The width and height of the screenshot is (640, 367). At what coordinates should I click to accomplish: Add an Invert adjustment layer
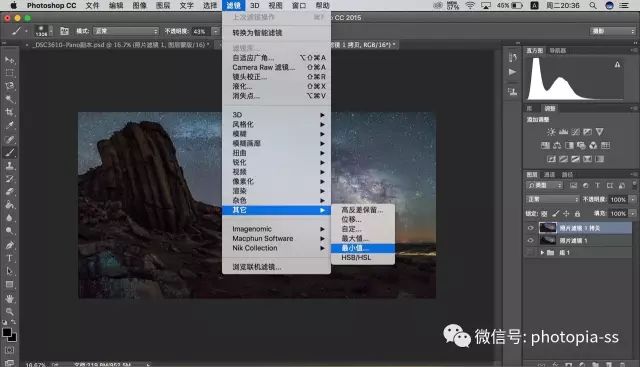551,159
